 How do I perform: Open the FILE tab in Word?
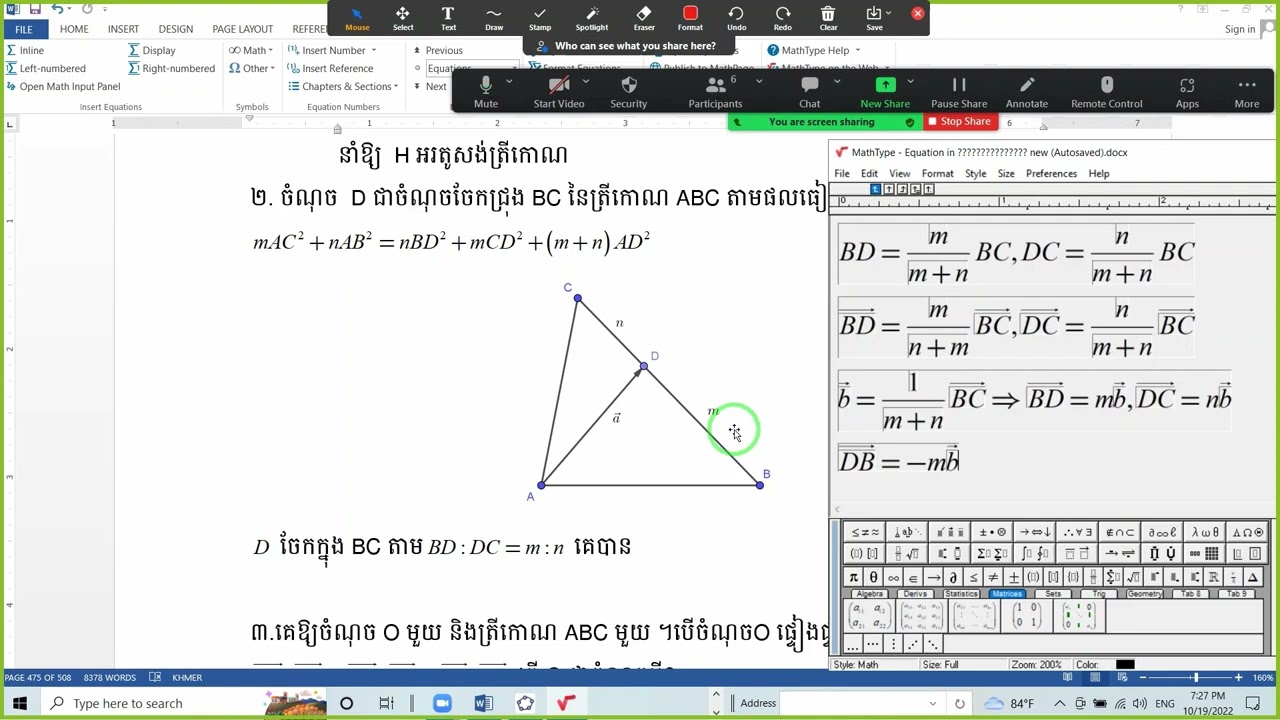(x=23, y=29)
